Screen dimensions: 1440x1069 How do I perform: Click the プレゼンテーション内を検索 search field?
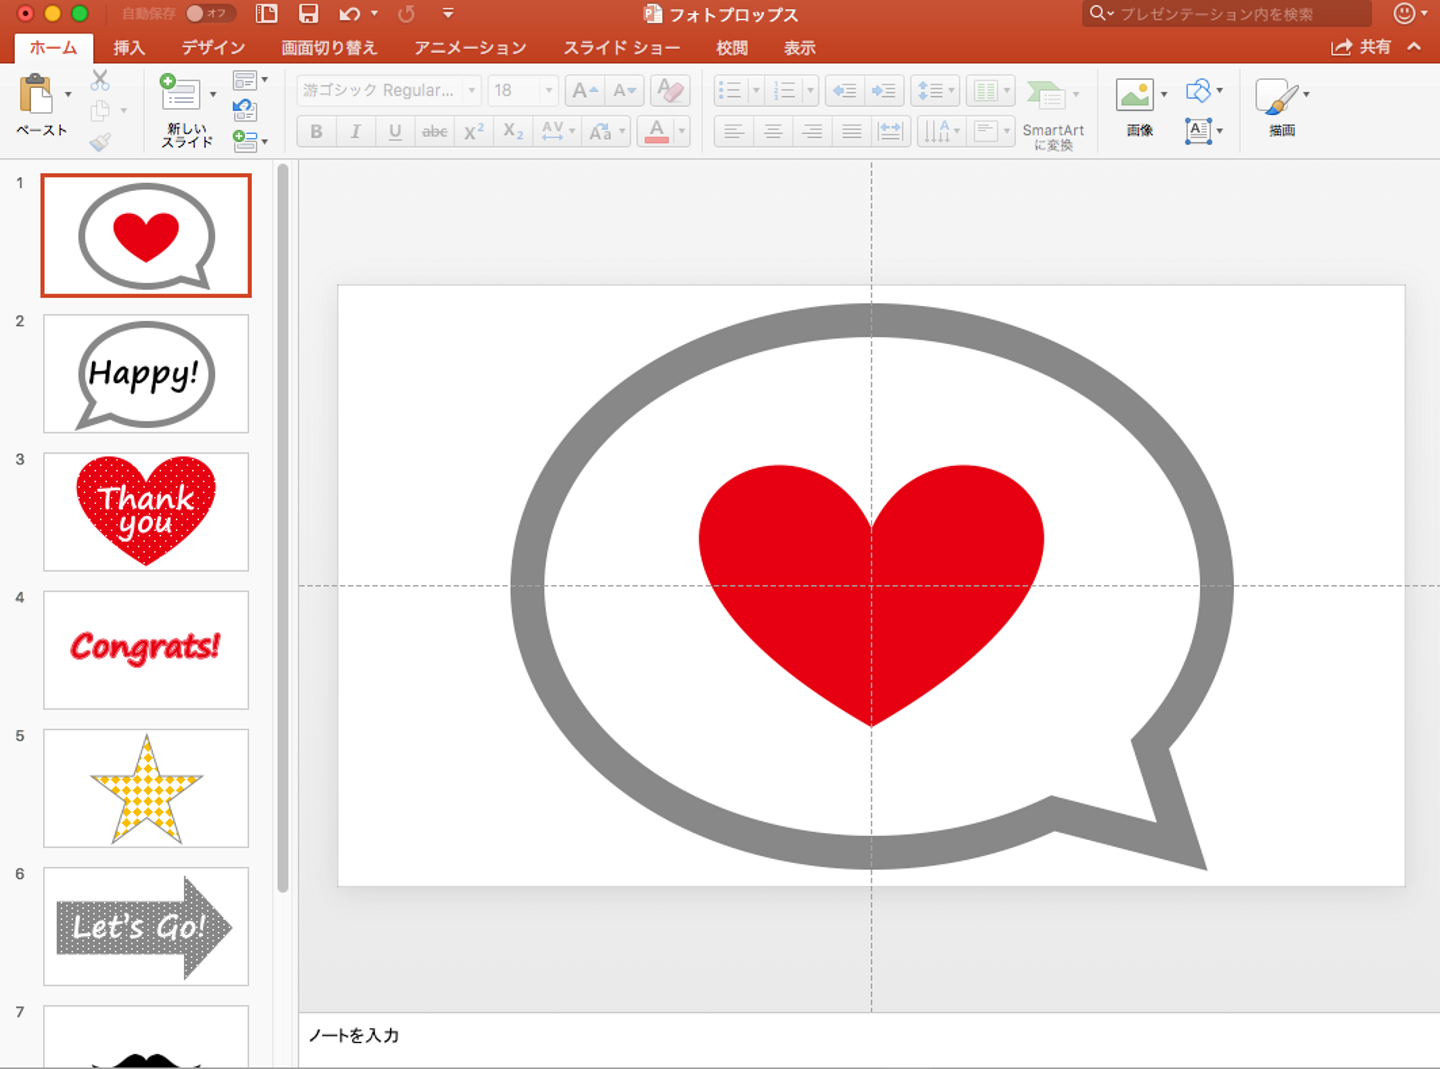pyautogui.click(x=1226, y=14)
